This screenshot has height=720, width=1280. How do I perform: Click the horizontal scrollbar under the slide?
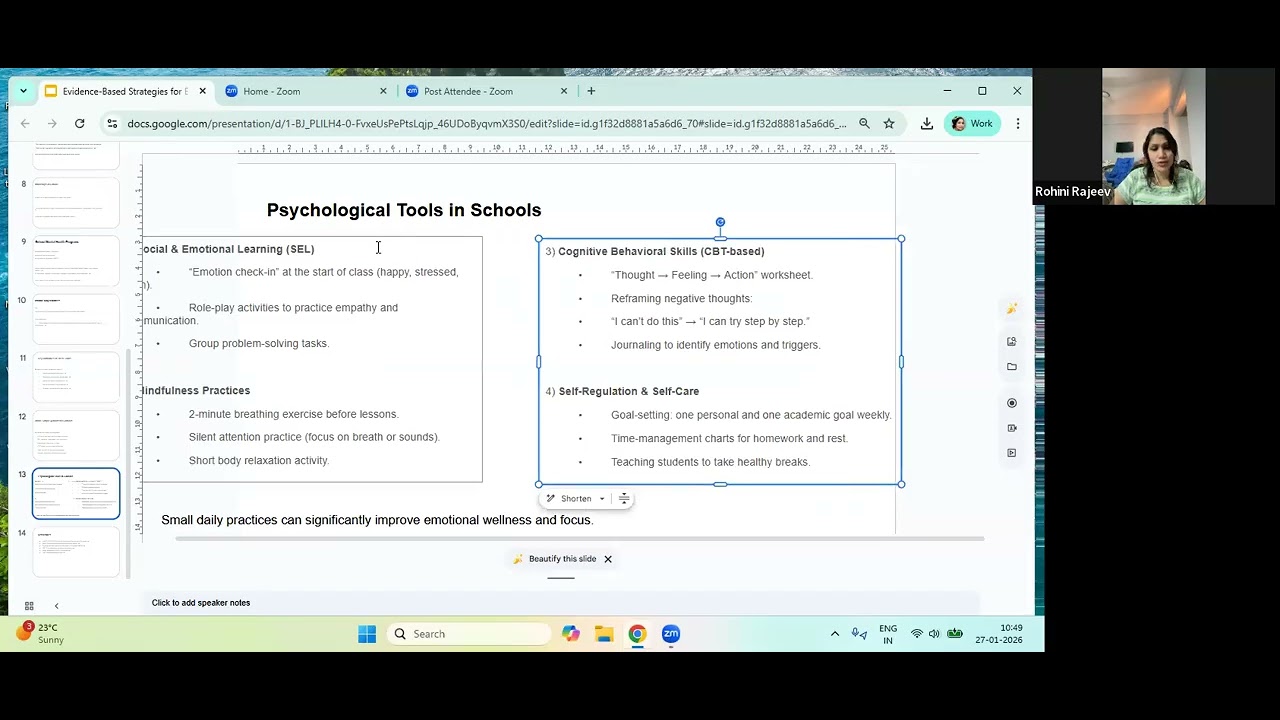point(580,539)
